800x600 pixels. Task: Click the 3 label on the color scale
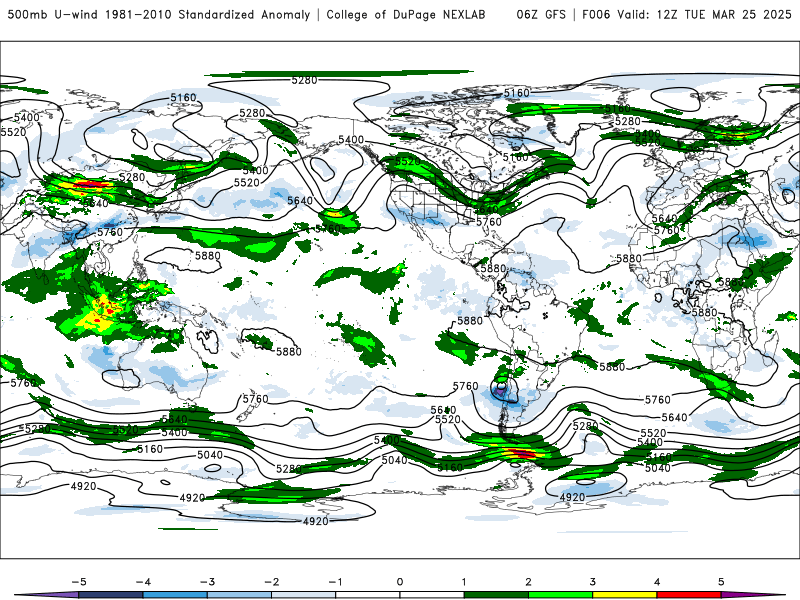coord(592,582)
